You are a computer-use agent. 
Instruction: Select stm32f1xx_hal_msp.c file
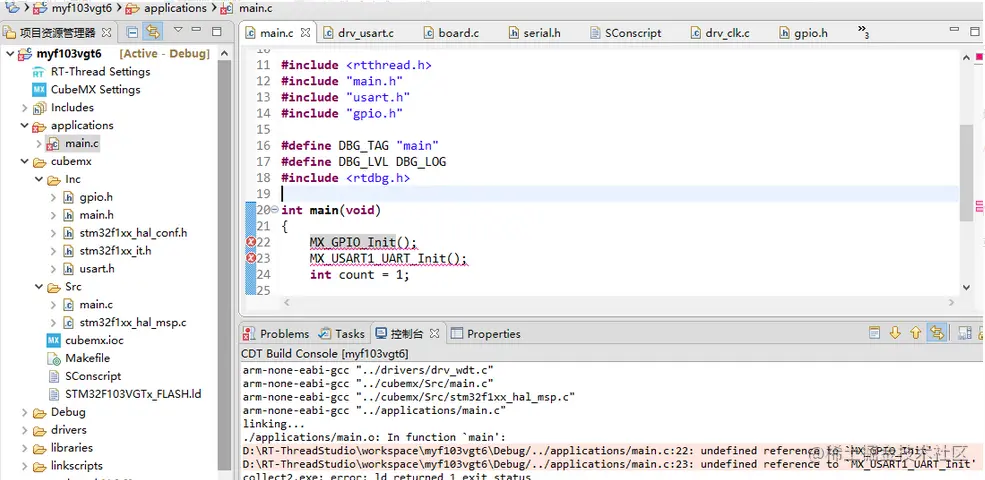click(133, 323)
